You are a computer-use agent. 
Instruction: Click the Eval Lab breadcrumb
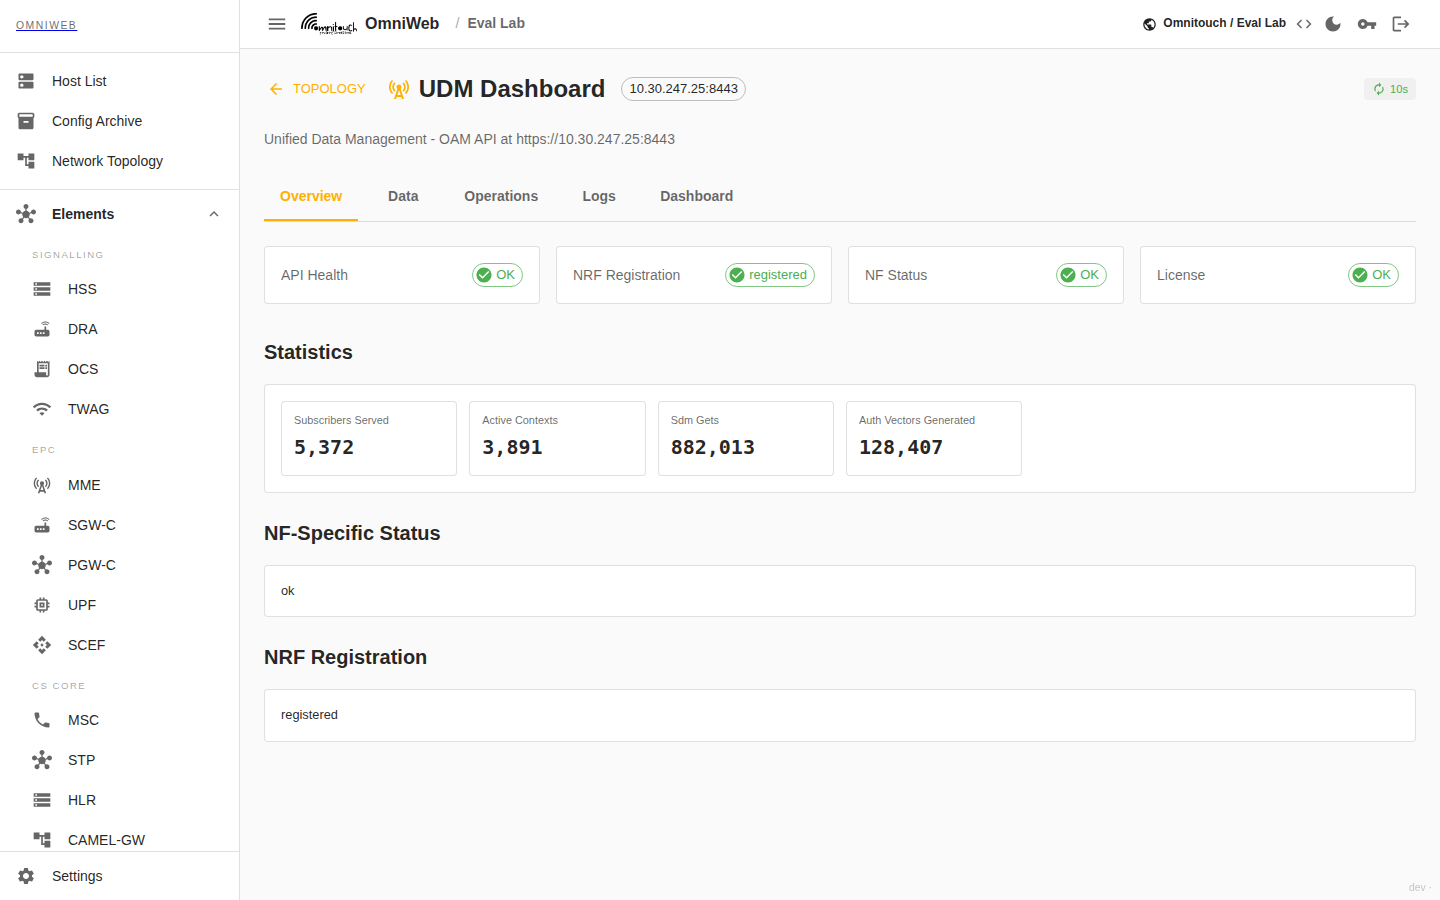[x=496, y=23]
